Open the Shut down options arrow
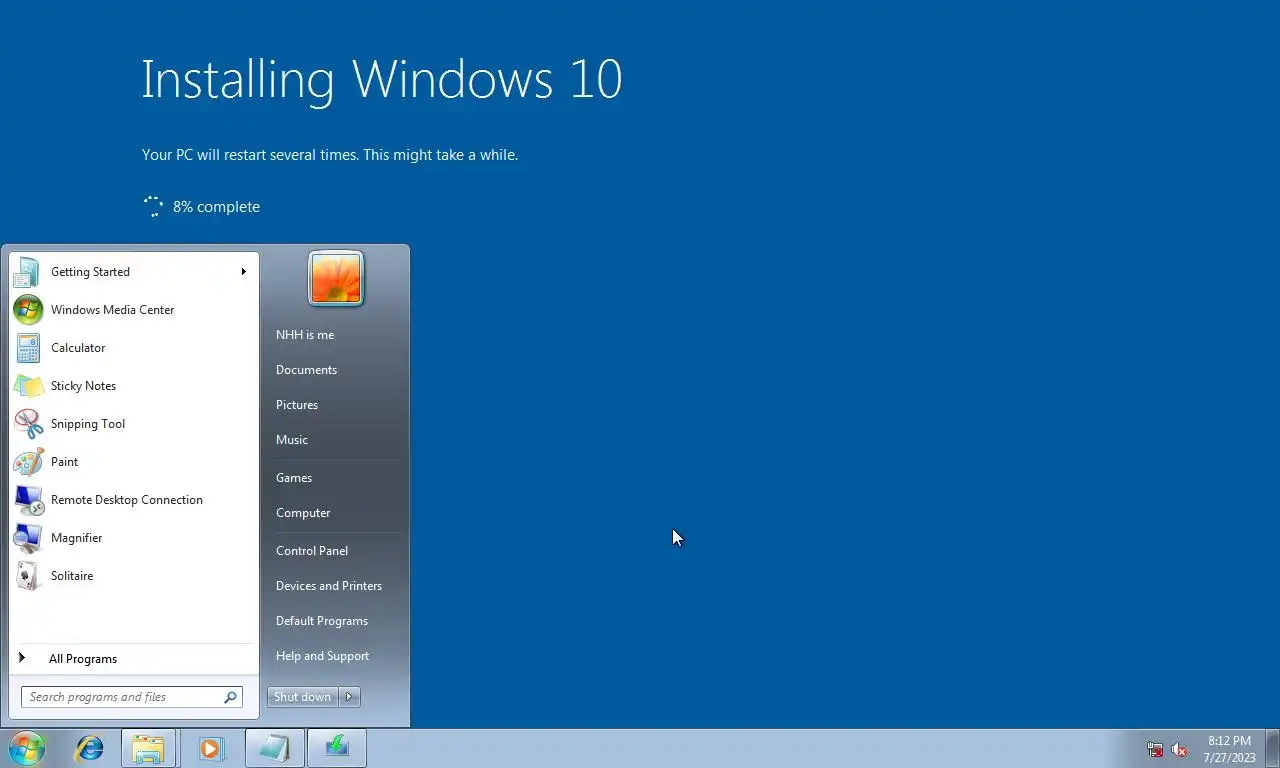Viewport: 1280px width, 768px height. 349,697
